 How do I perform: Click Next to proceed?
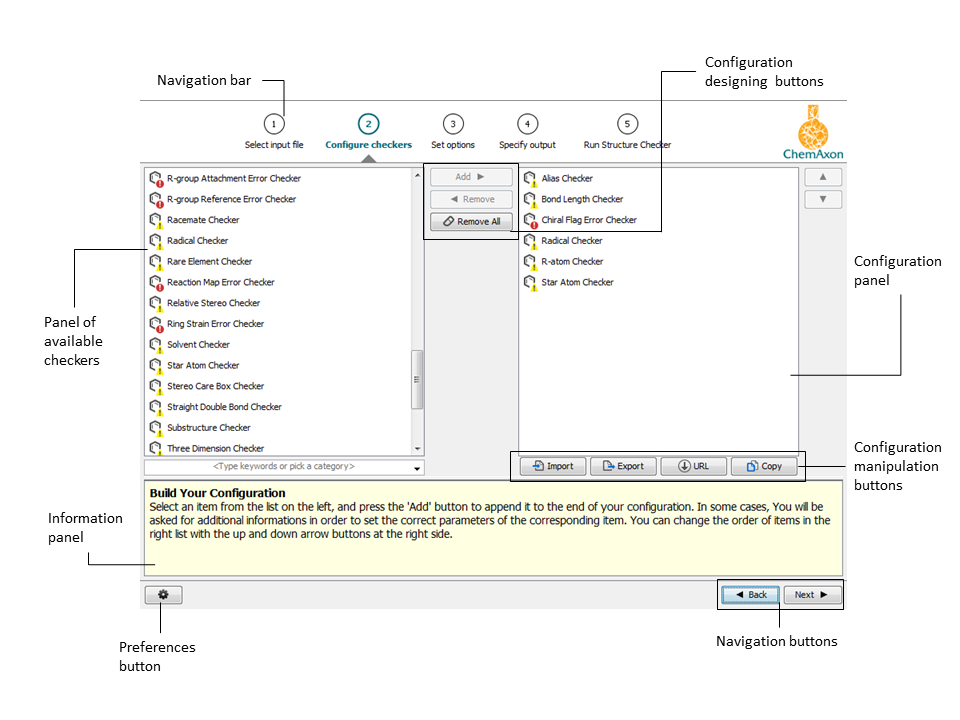812,594
